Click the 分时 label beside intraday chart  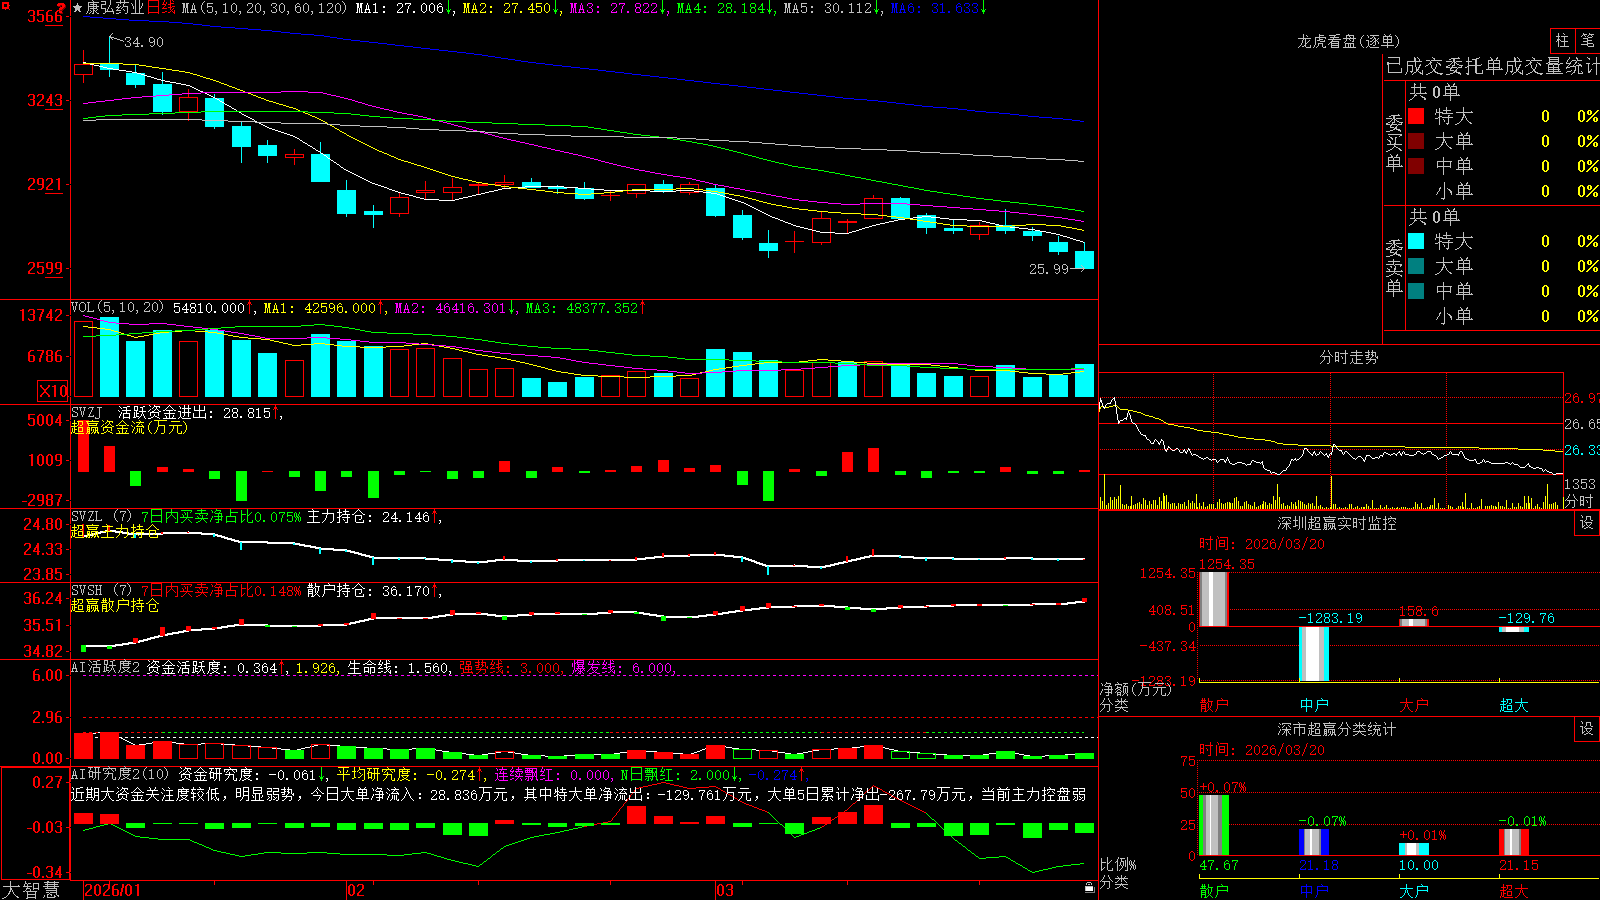[x=1579, y=501]
